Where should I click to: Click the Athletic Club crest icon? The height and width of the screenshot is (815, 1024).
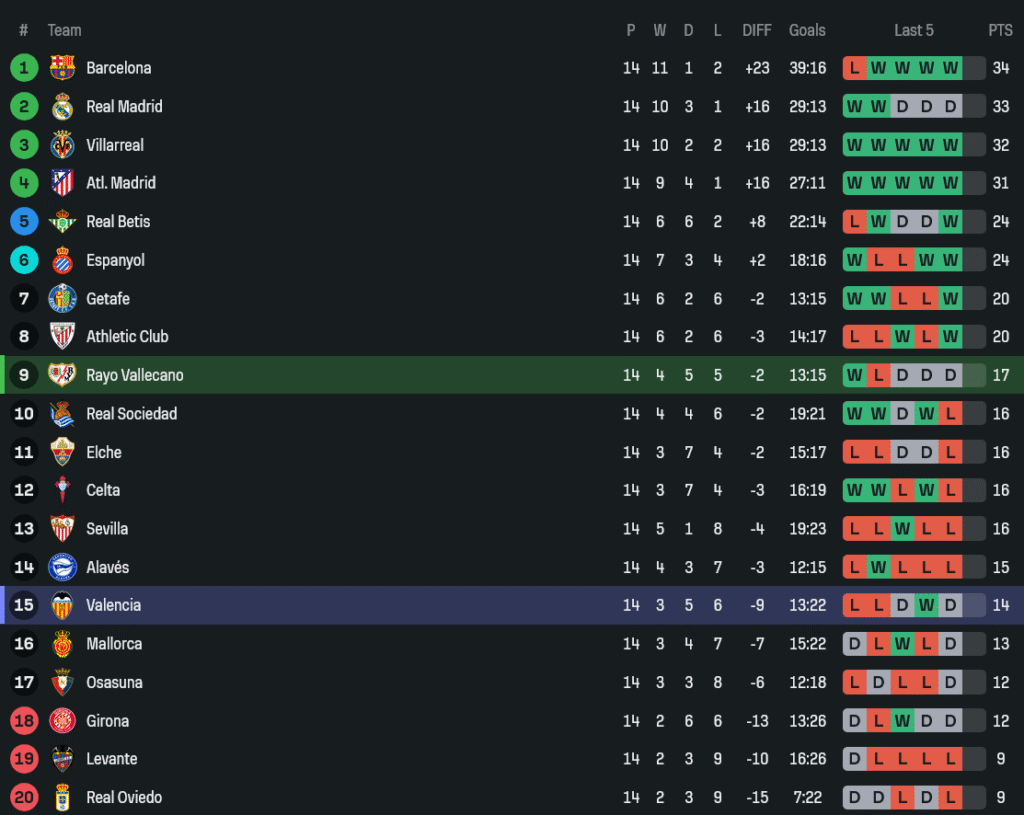click(x=62, y=337)
